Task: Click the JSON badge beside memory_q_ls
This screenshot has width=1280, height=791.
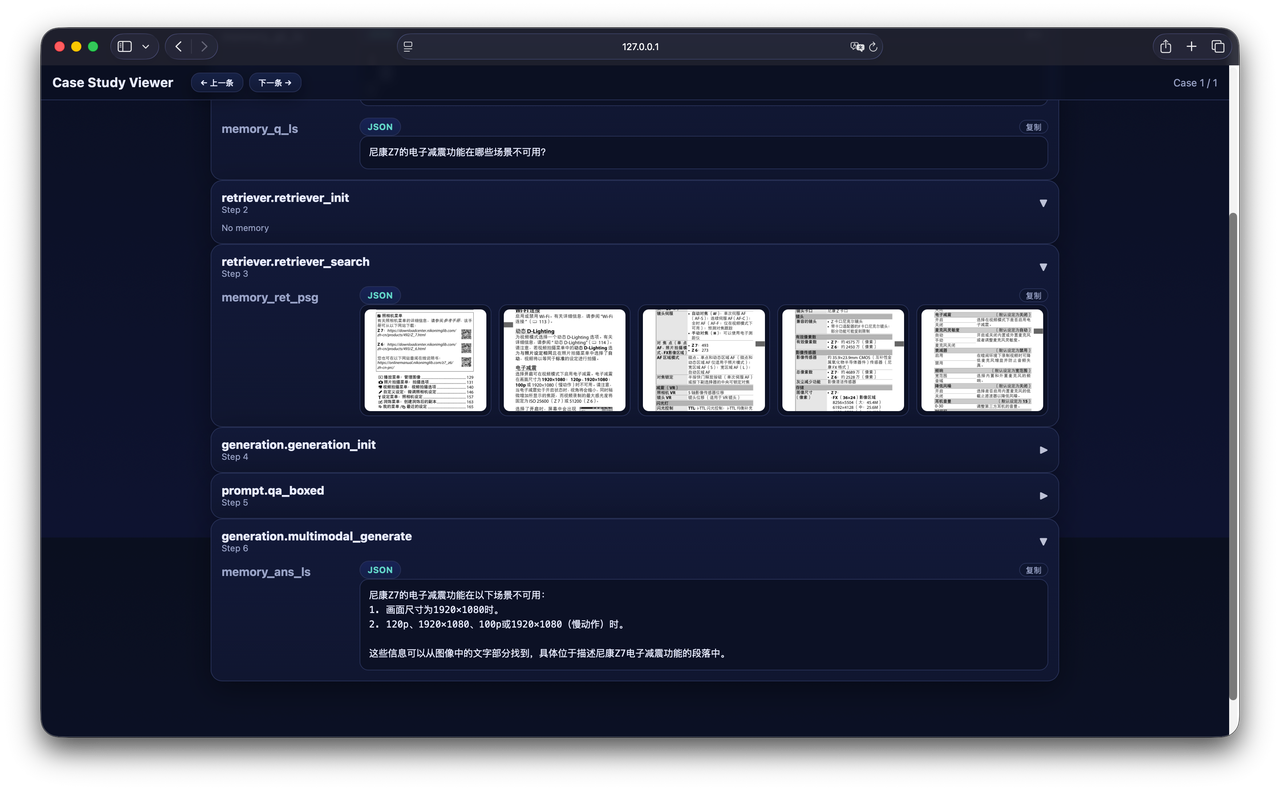Action: (380, 127)
